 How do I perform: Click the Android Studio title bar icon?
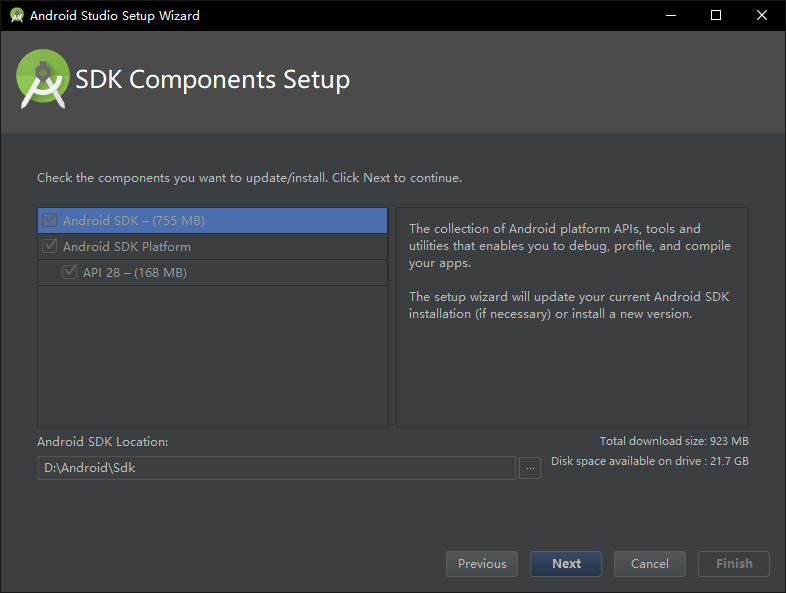pyautogui.click(x=17, y=16)
